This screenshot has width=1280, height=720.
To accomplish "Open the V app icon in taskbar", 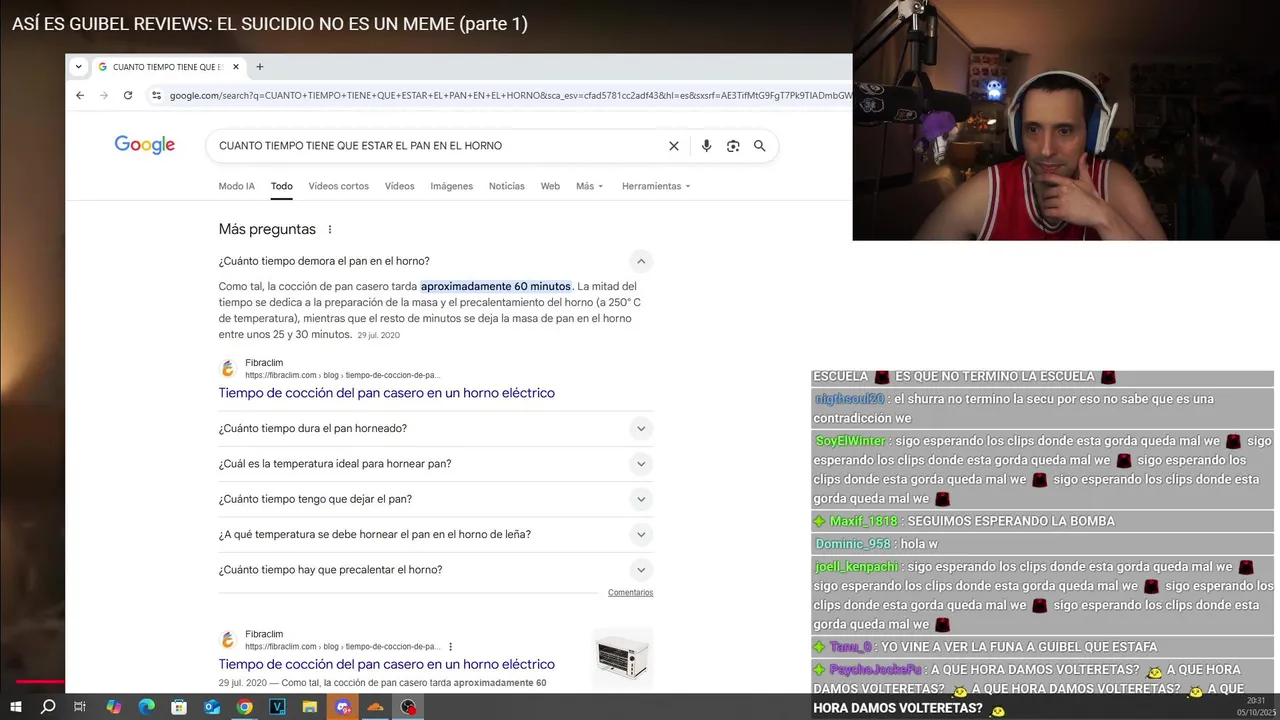I will (277, 707).
